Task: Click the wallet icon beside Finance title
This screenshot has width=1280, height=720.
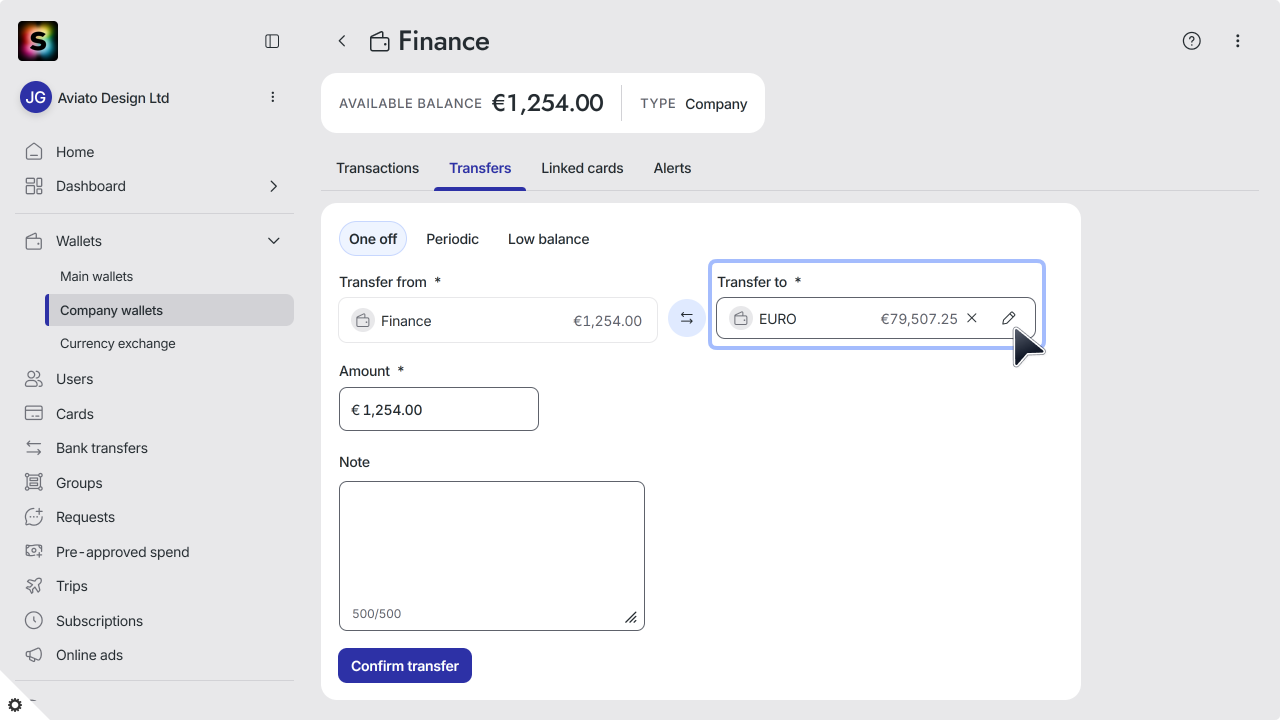Action: (379, 41)
